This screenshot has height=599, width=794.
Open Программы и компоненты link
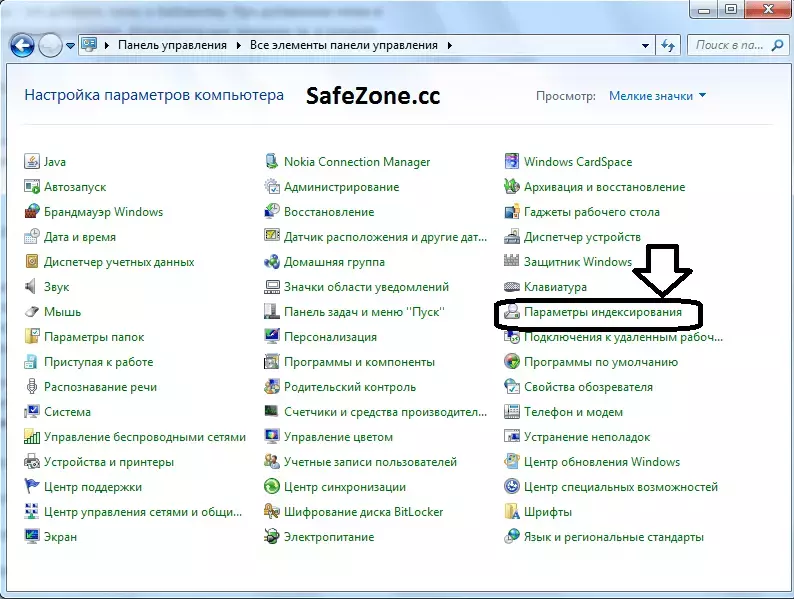click(x=360, y=362)
